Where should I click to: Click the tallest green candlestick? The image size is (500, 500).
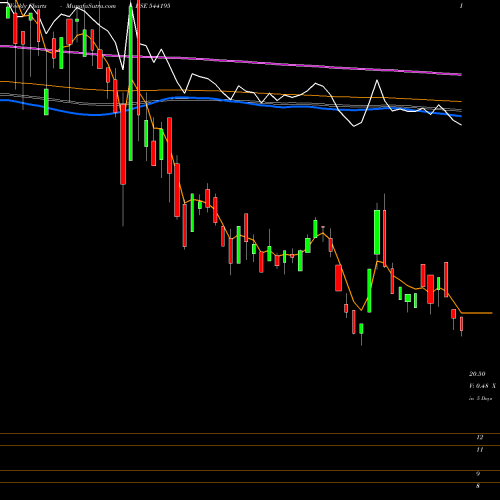131,84
